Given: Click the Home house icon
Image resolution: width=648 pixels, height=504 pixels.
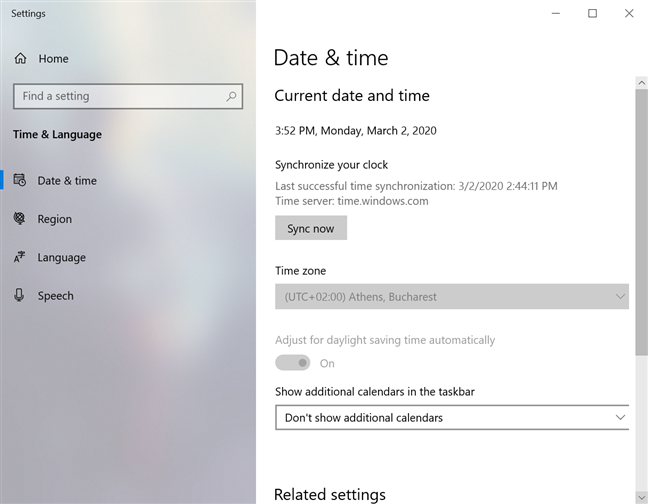Looking at the screenshot, I should pyautogui.click(x=20, y=59).
